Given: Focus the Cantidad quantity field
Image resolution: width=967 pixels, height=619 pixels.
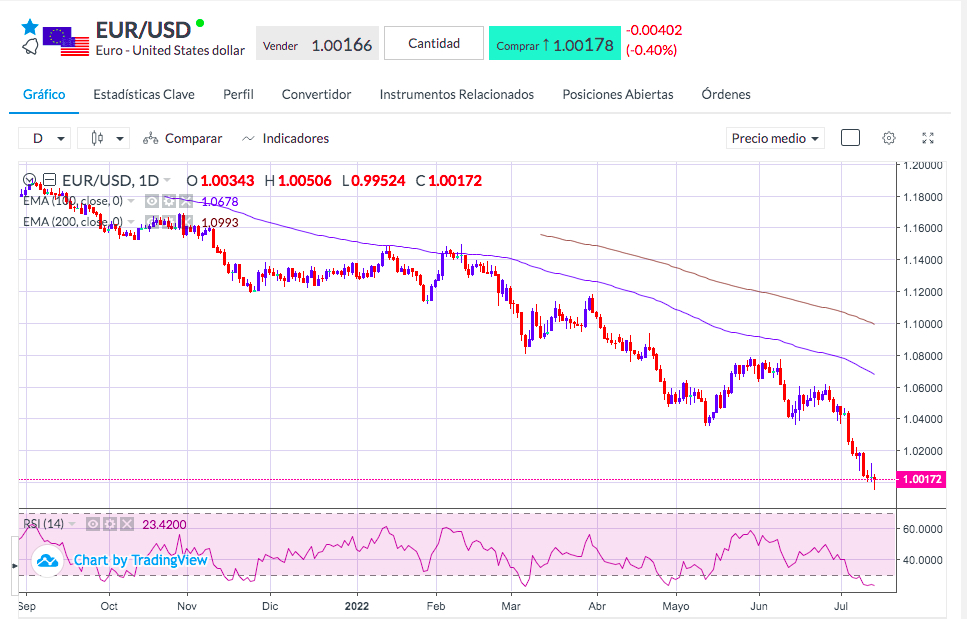Looking at the screenshot, I should pos(434,43).
